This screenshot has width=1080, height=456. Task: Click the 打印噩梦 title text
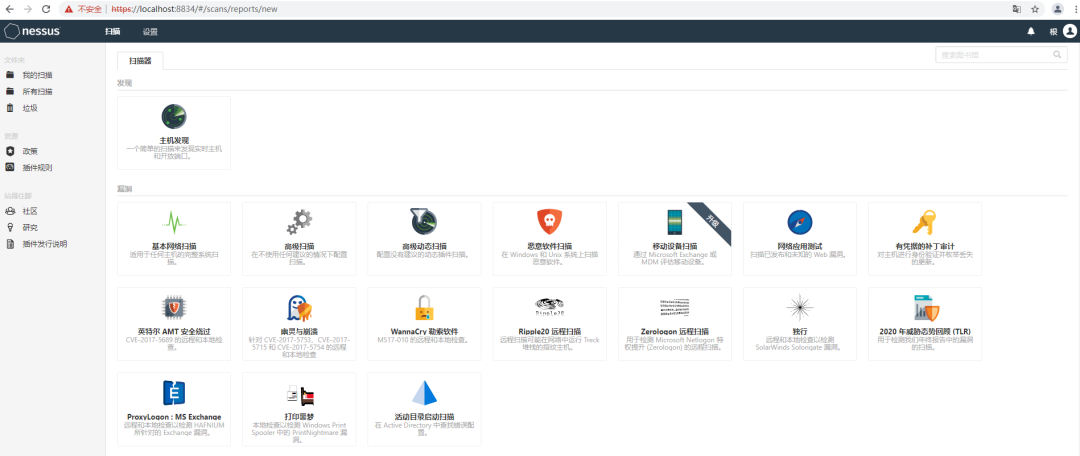pyautogui.click(x=299, y=417)
